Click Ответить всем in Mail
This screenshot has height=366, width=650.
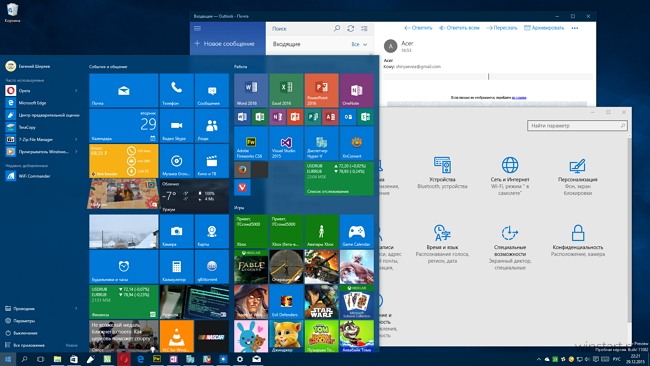[459, 28]
